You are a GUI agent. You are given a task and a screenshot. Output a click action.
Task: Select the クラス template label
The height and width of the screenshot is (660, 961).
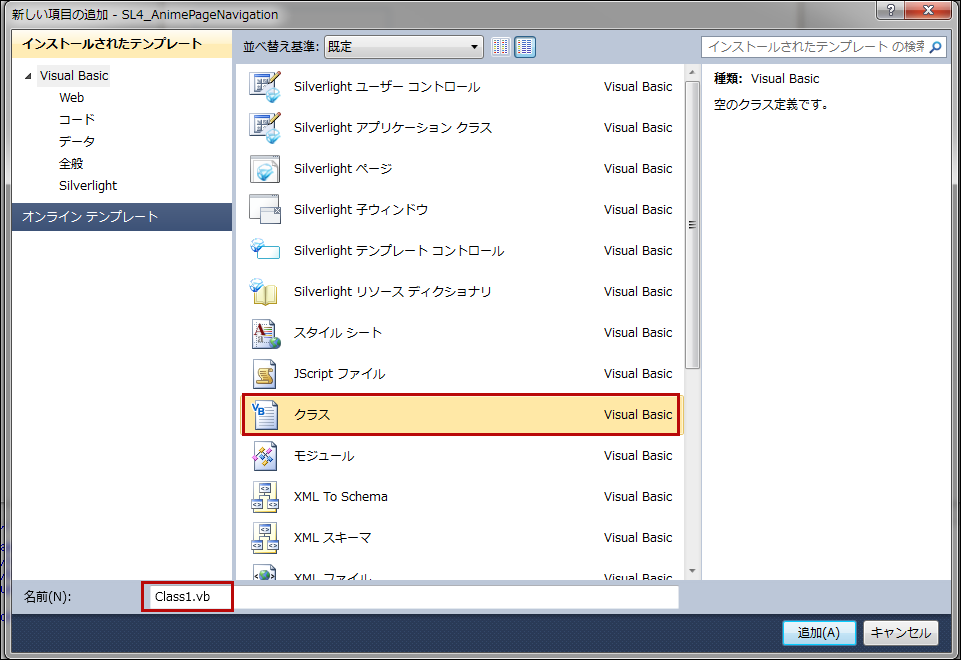(x=312, y=415)
